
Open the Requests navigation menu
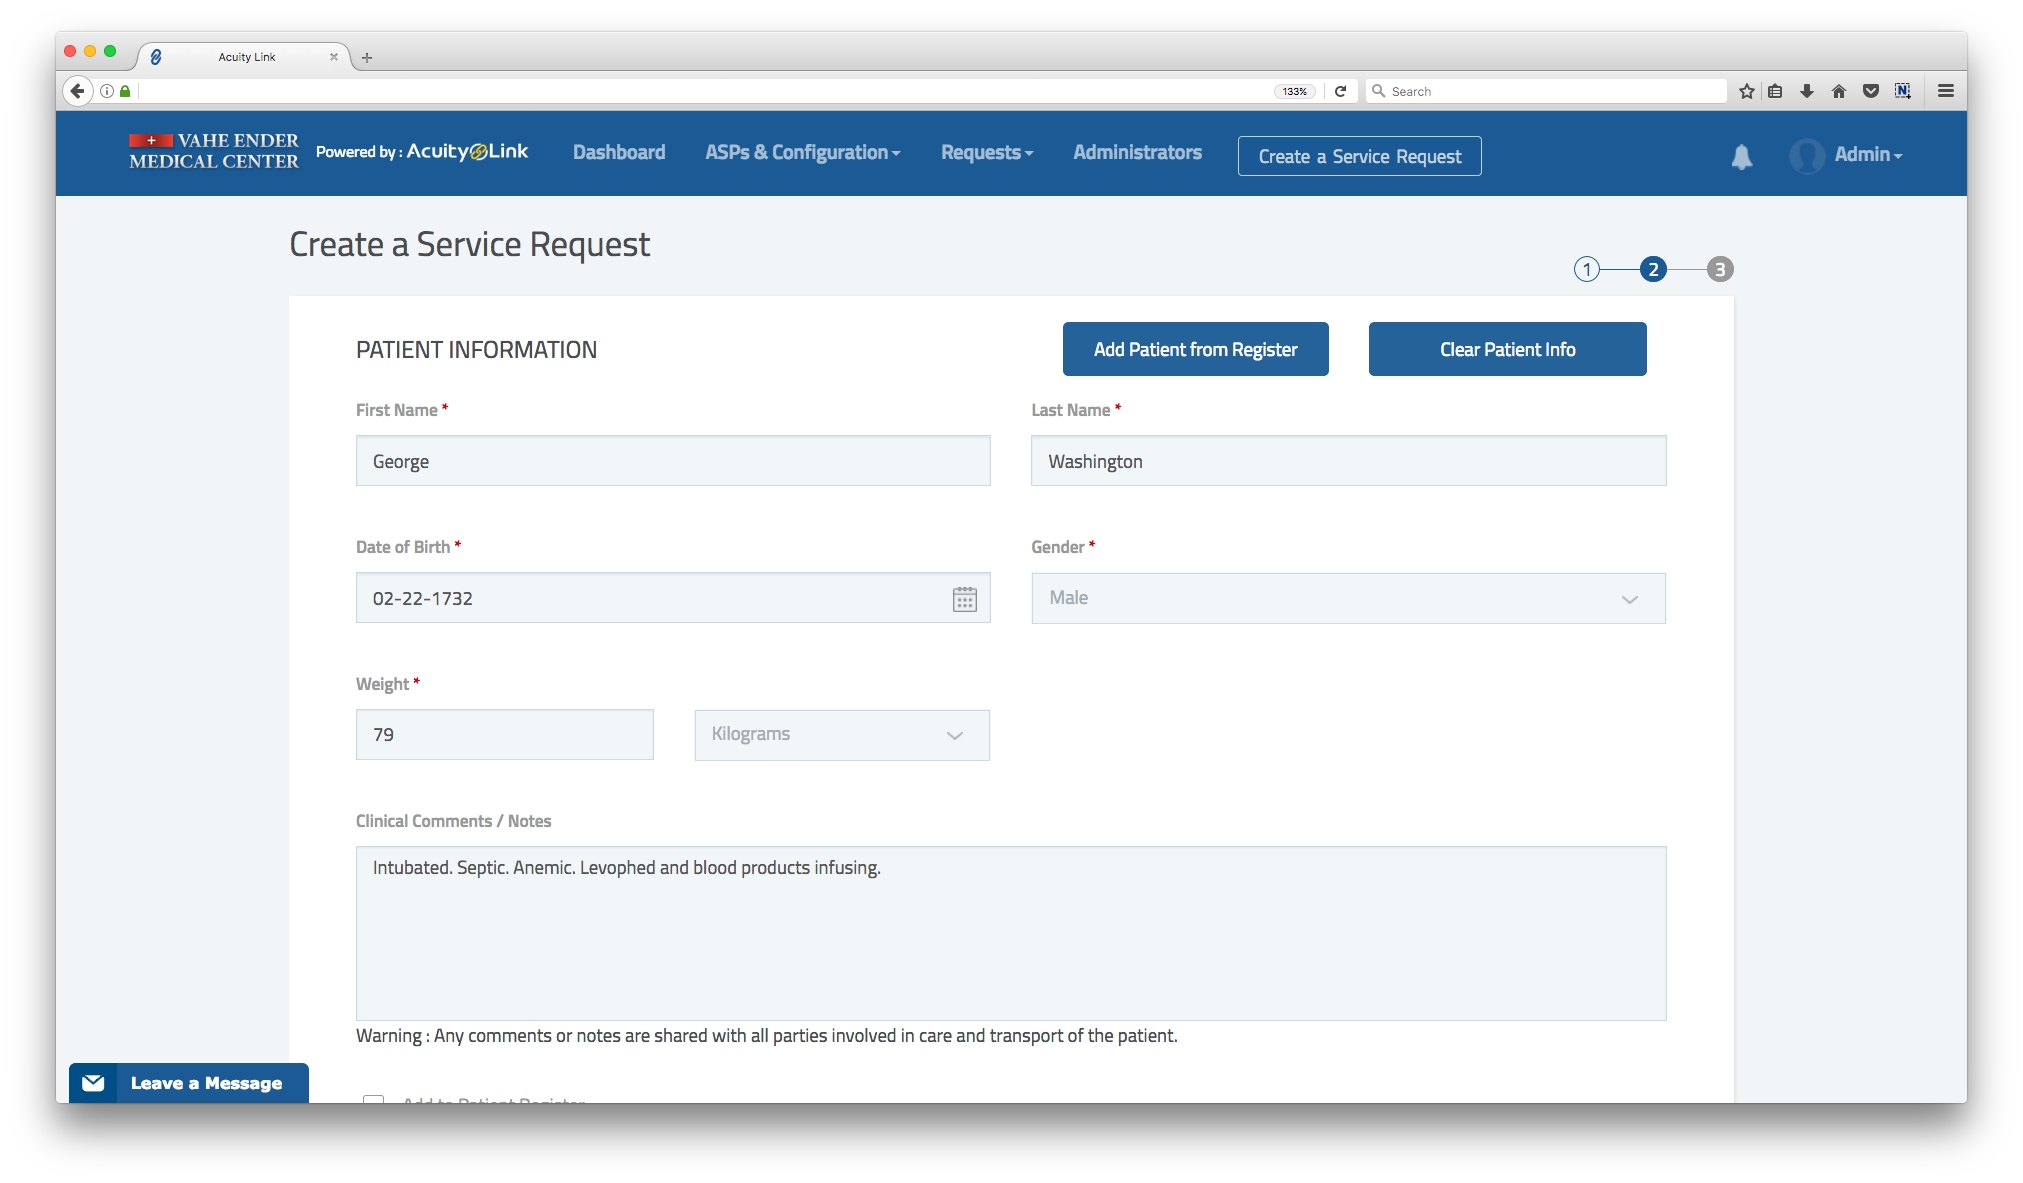(986, 153)
